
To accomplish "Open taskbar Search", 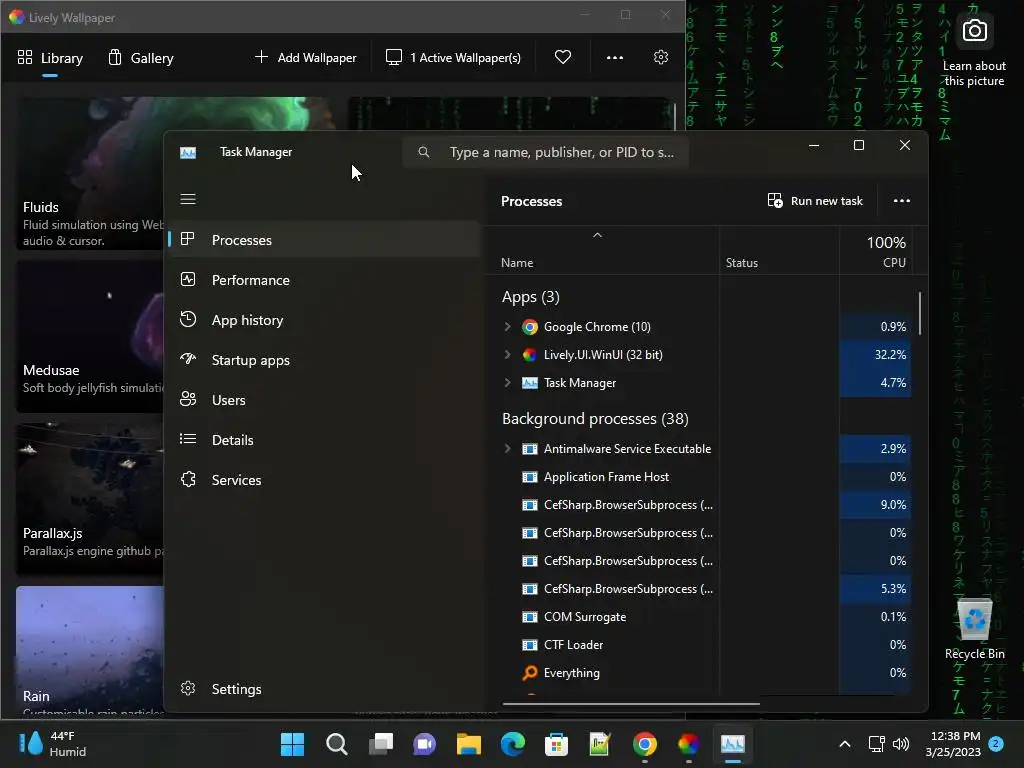I will point(336,744).
